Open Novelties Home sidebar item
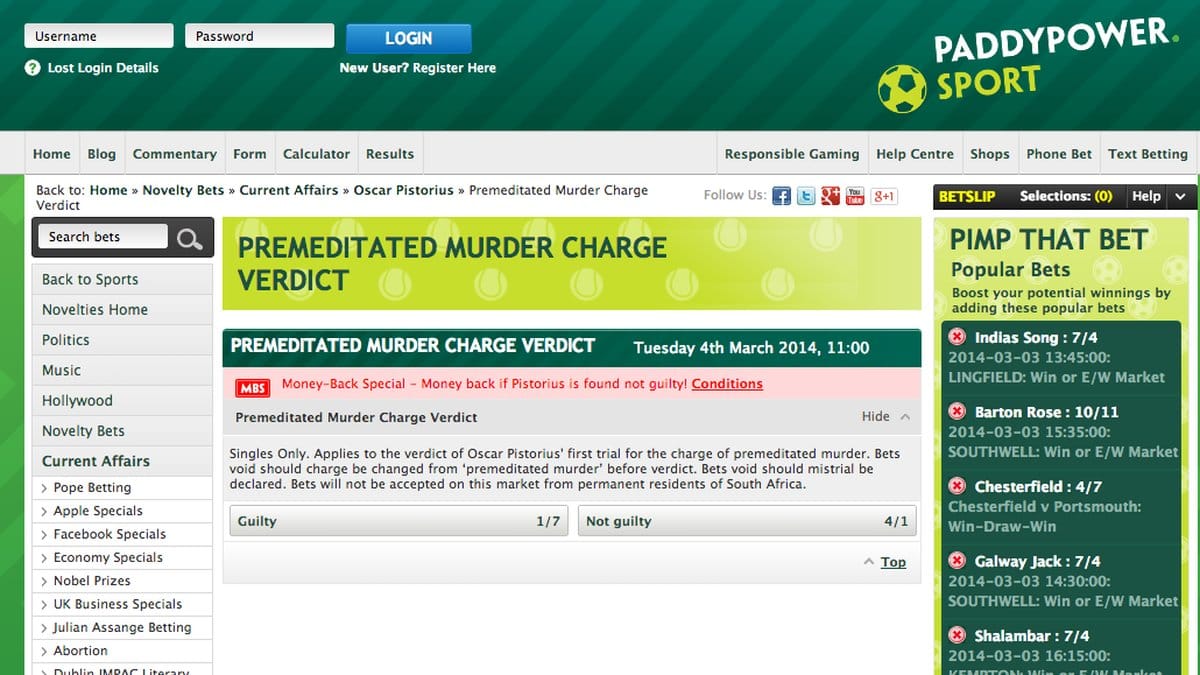 pos(122,310)
